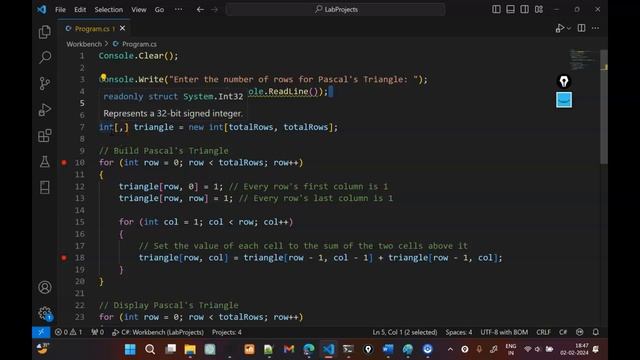Open the Go menu

pyautogui.click(x=159, y=9)
